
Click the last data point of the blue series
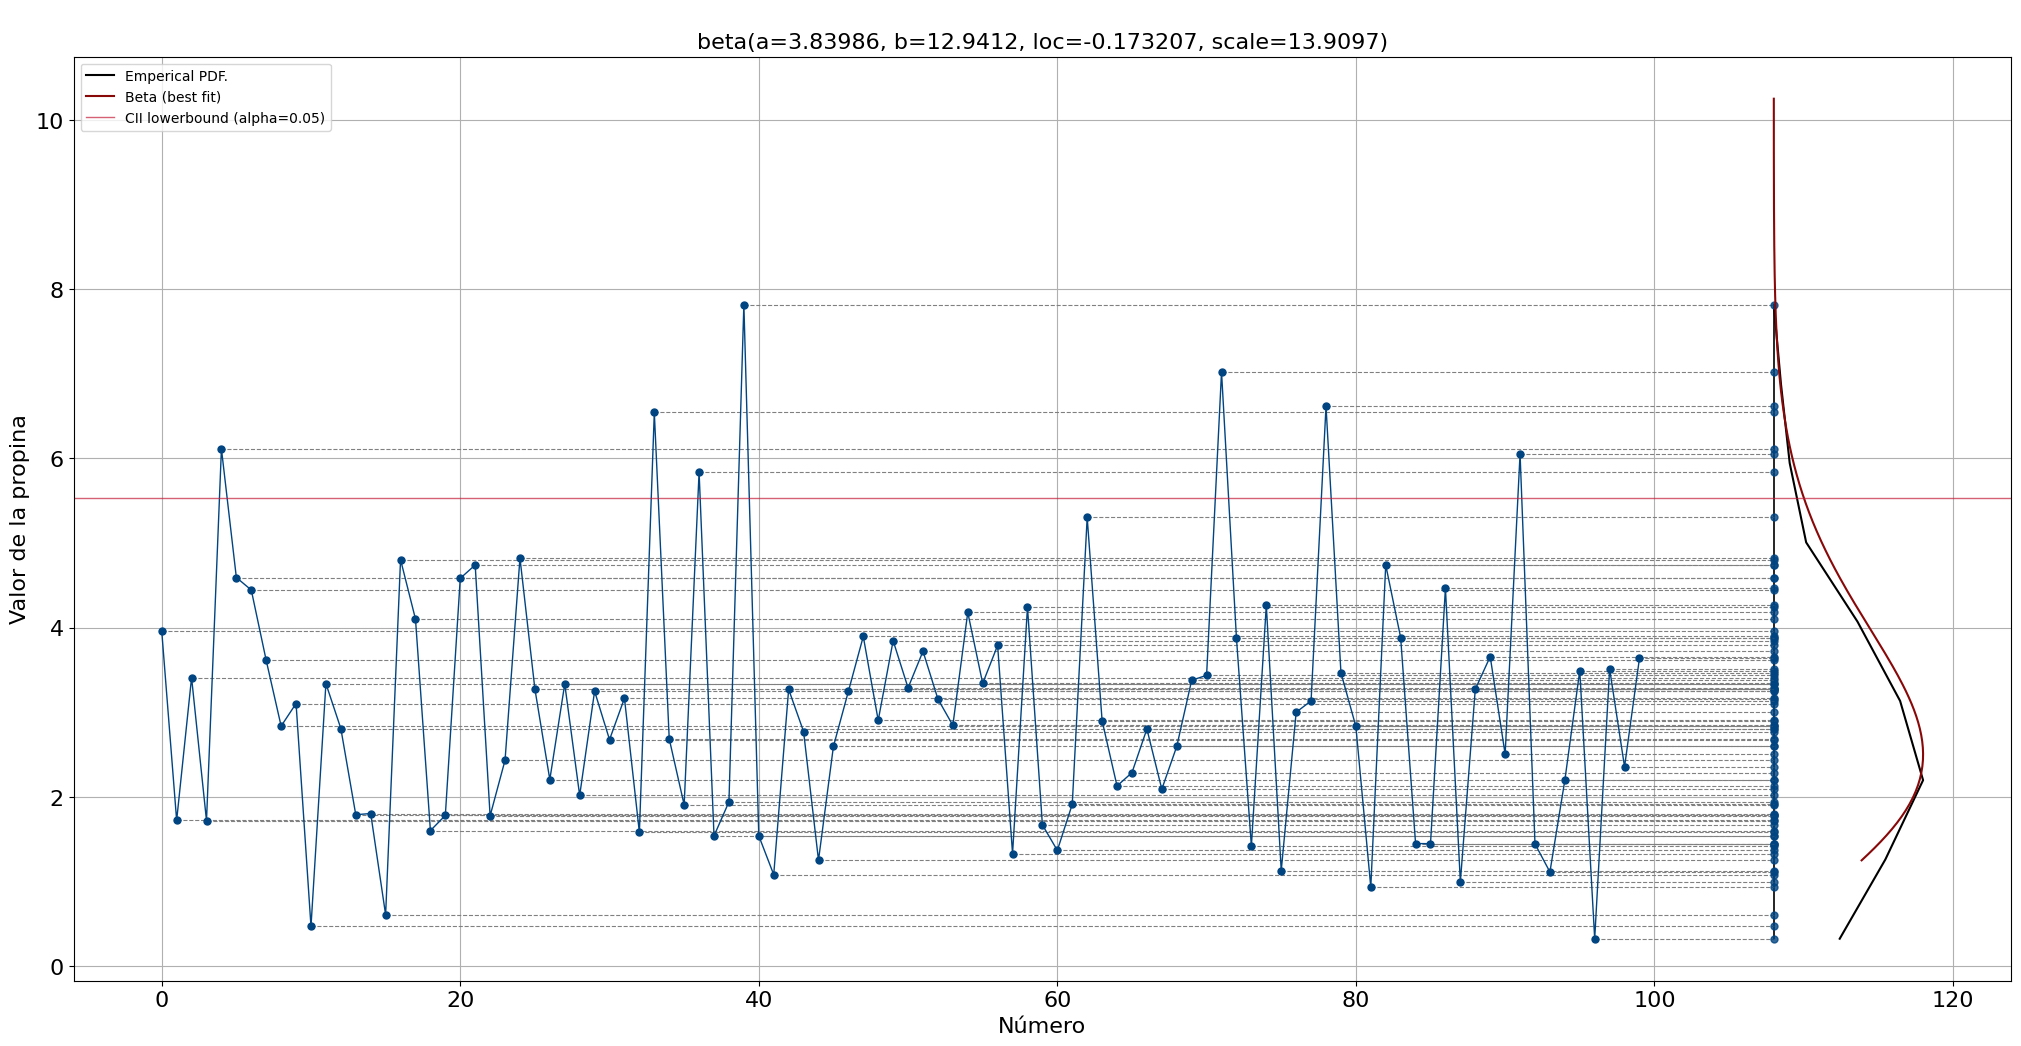click(1639, 658)
